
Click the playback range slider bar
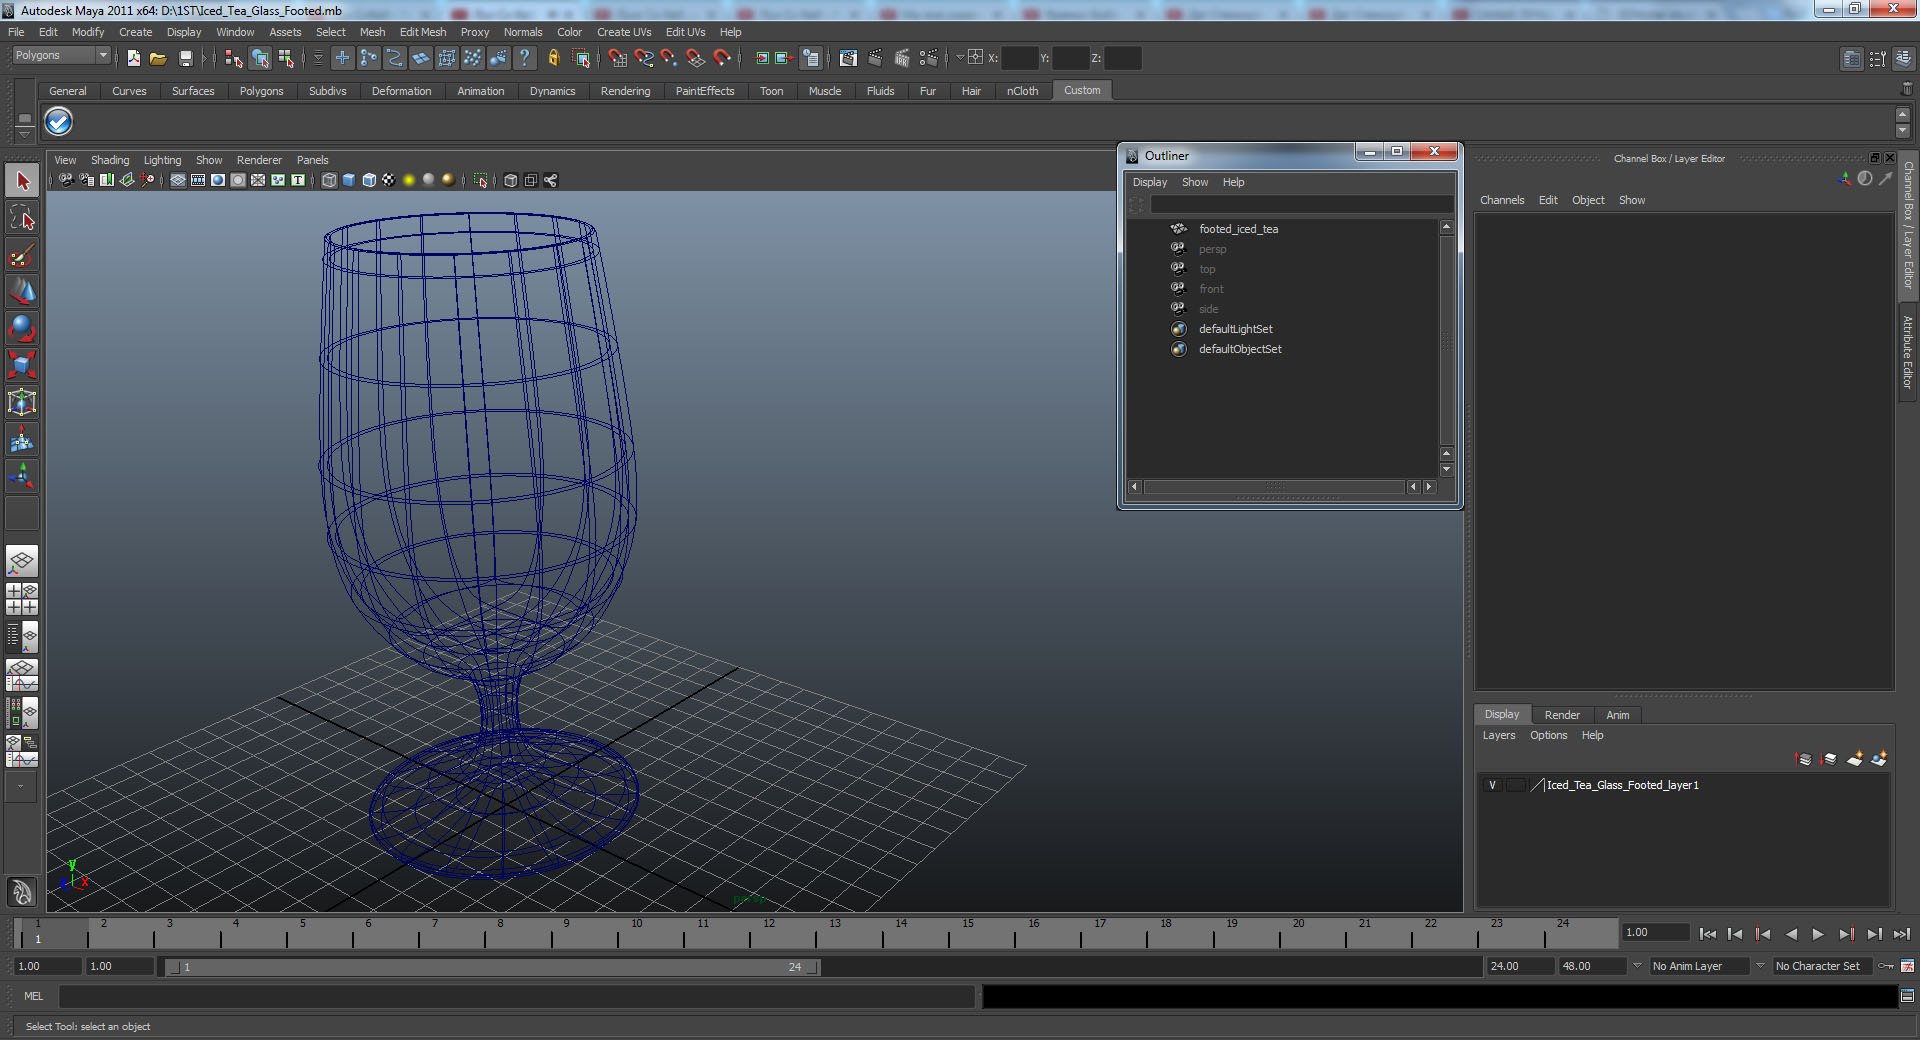[x=492, y=967]
